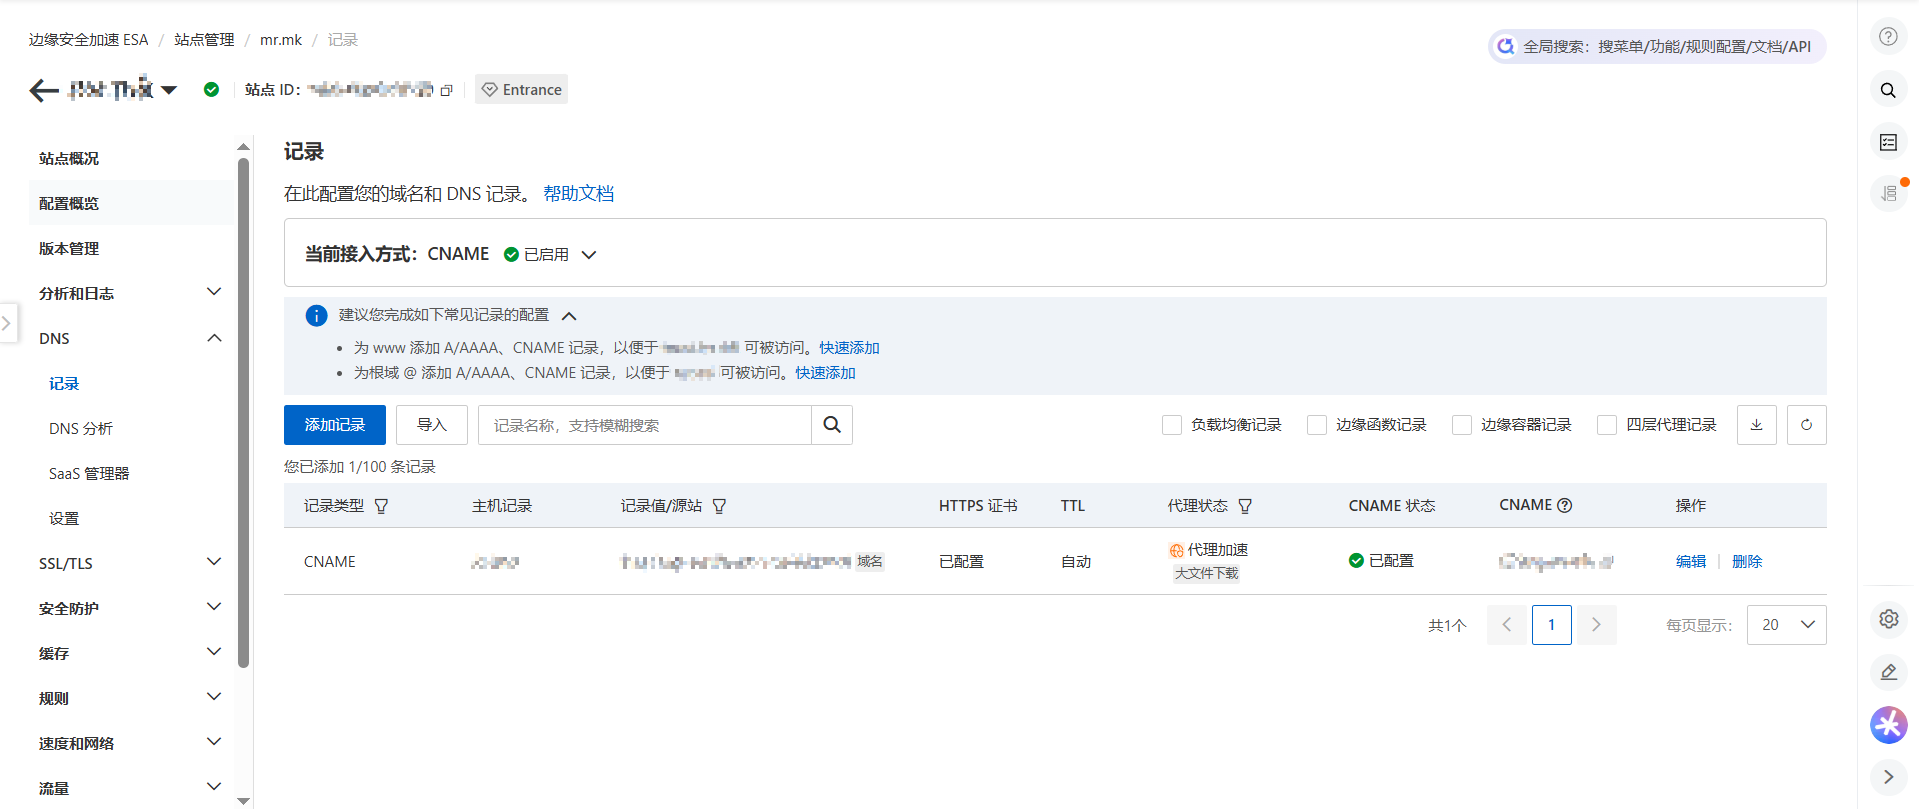Click the green site status check icon
Viewport: 1919px width, 809px height.
pos(211,89)
